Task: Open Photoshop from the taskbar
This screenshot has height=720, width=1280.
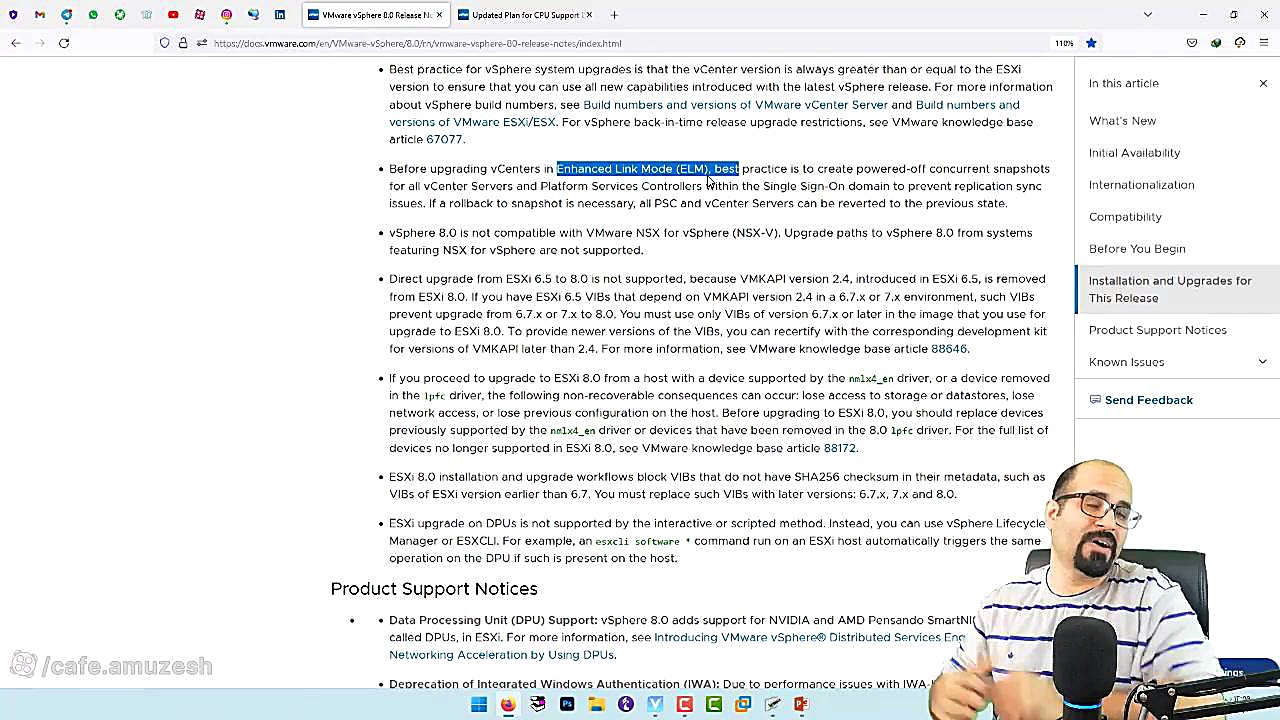Action: tap(567, 704)
